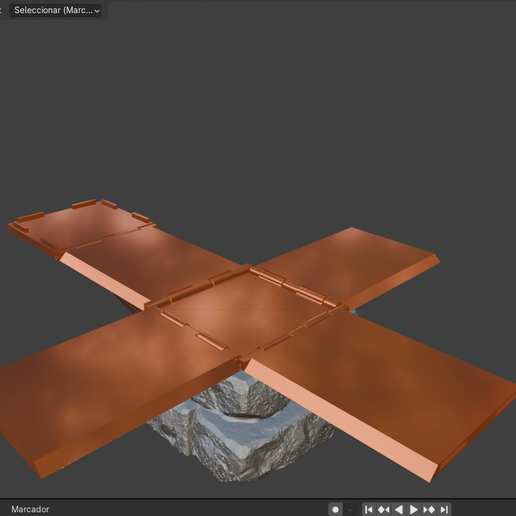Jump to the next keyframe

429,509
